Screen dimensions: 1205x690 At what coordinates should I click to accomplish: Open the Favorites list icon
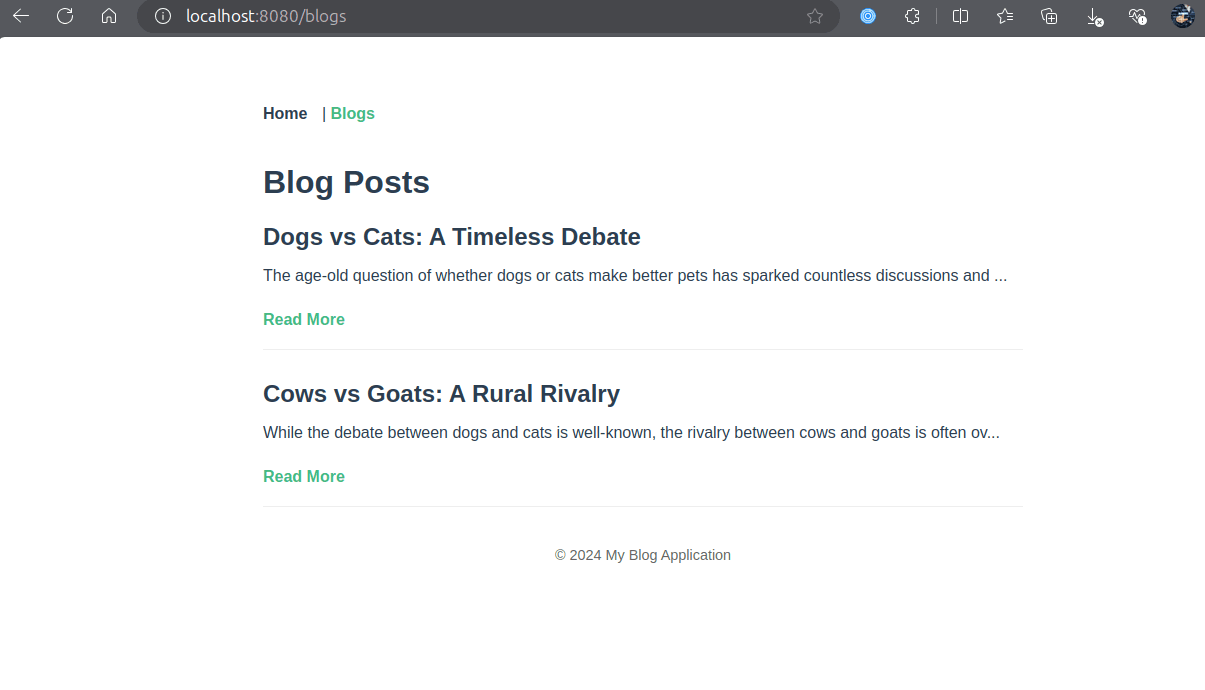click(1005, 16)
